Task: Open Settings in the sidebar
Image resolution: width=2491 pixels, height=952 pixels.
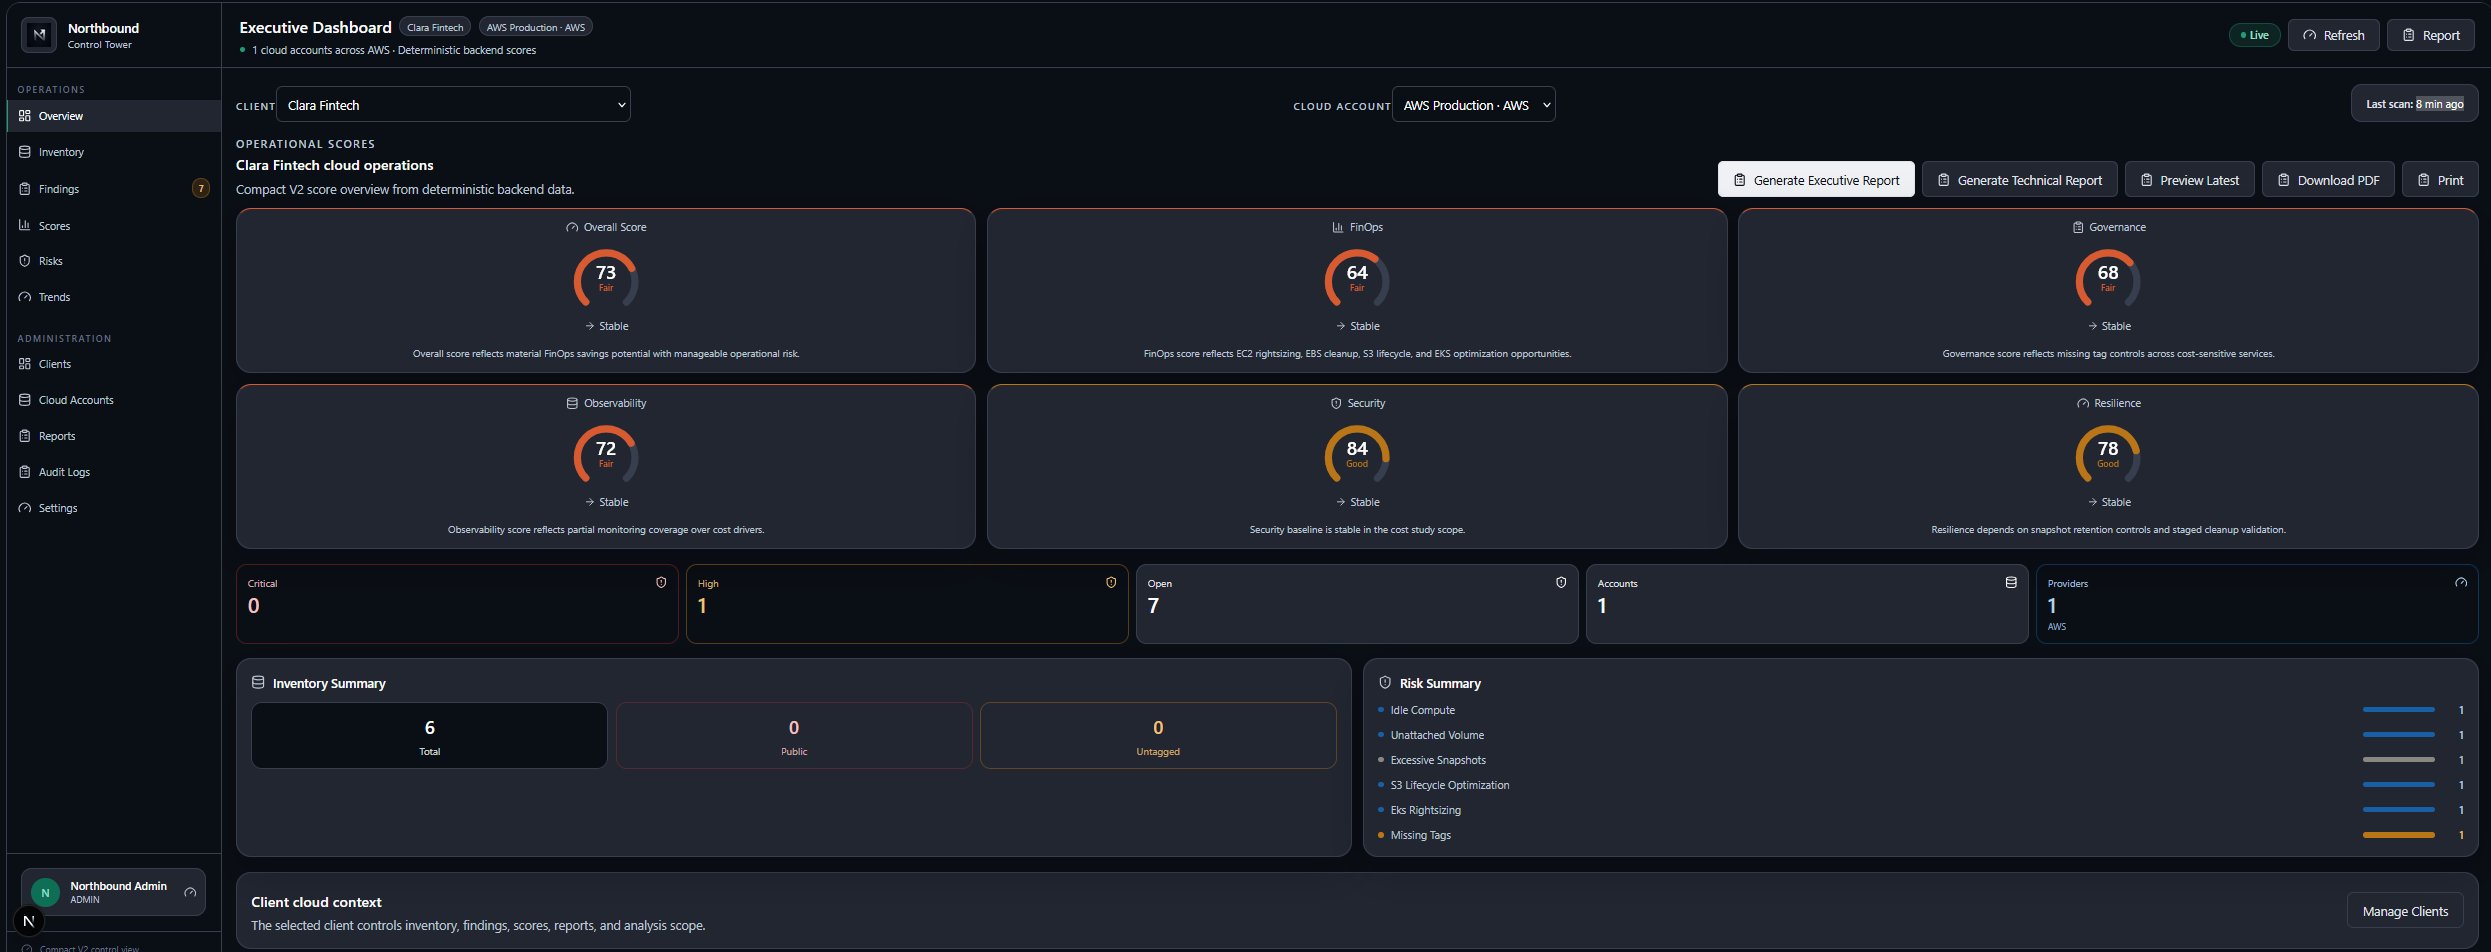Action: pos(113,508)
